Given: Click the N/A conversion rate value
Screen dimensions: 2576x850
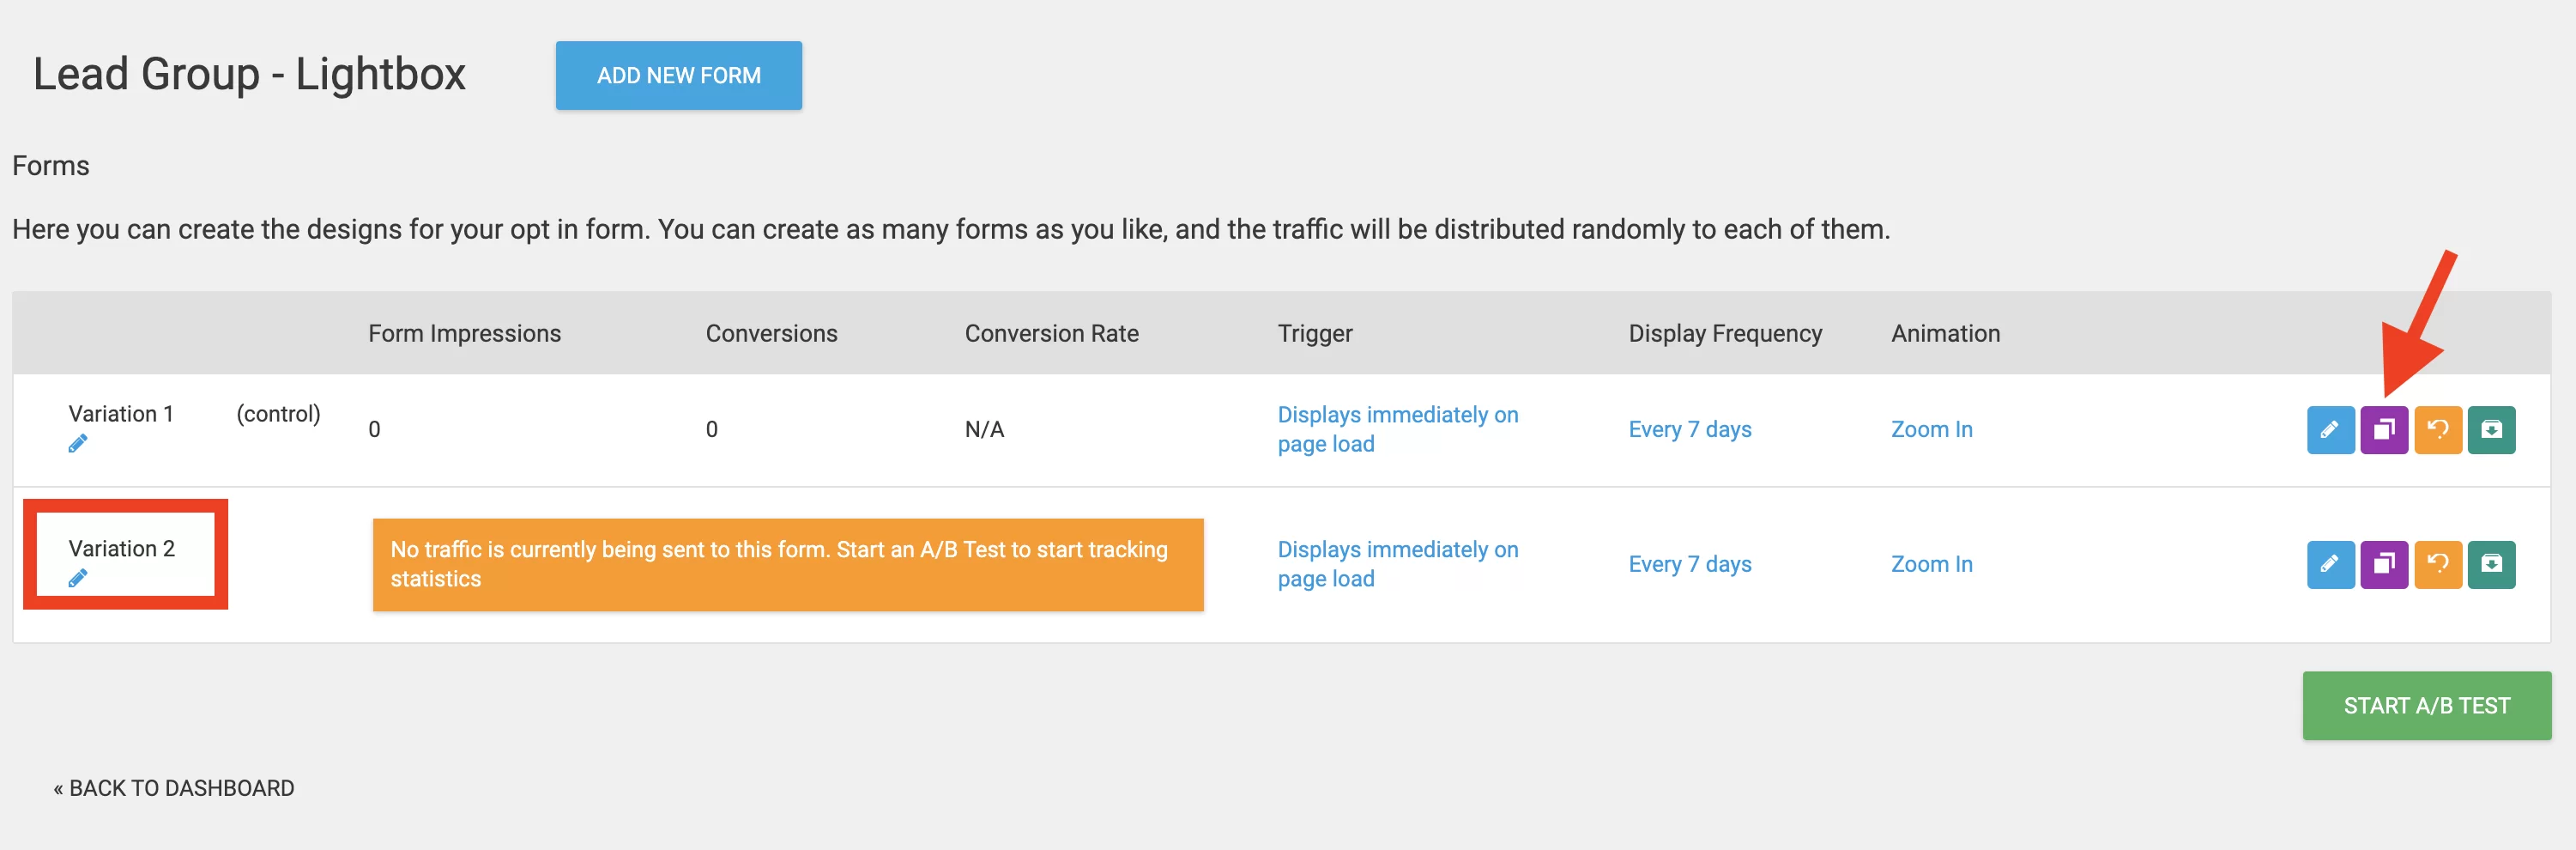Looking at the screenshot, I should pyautogui.click(x=984, y=429).
